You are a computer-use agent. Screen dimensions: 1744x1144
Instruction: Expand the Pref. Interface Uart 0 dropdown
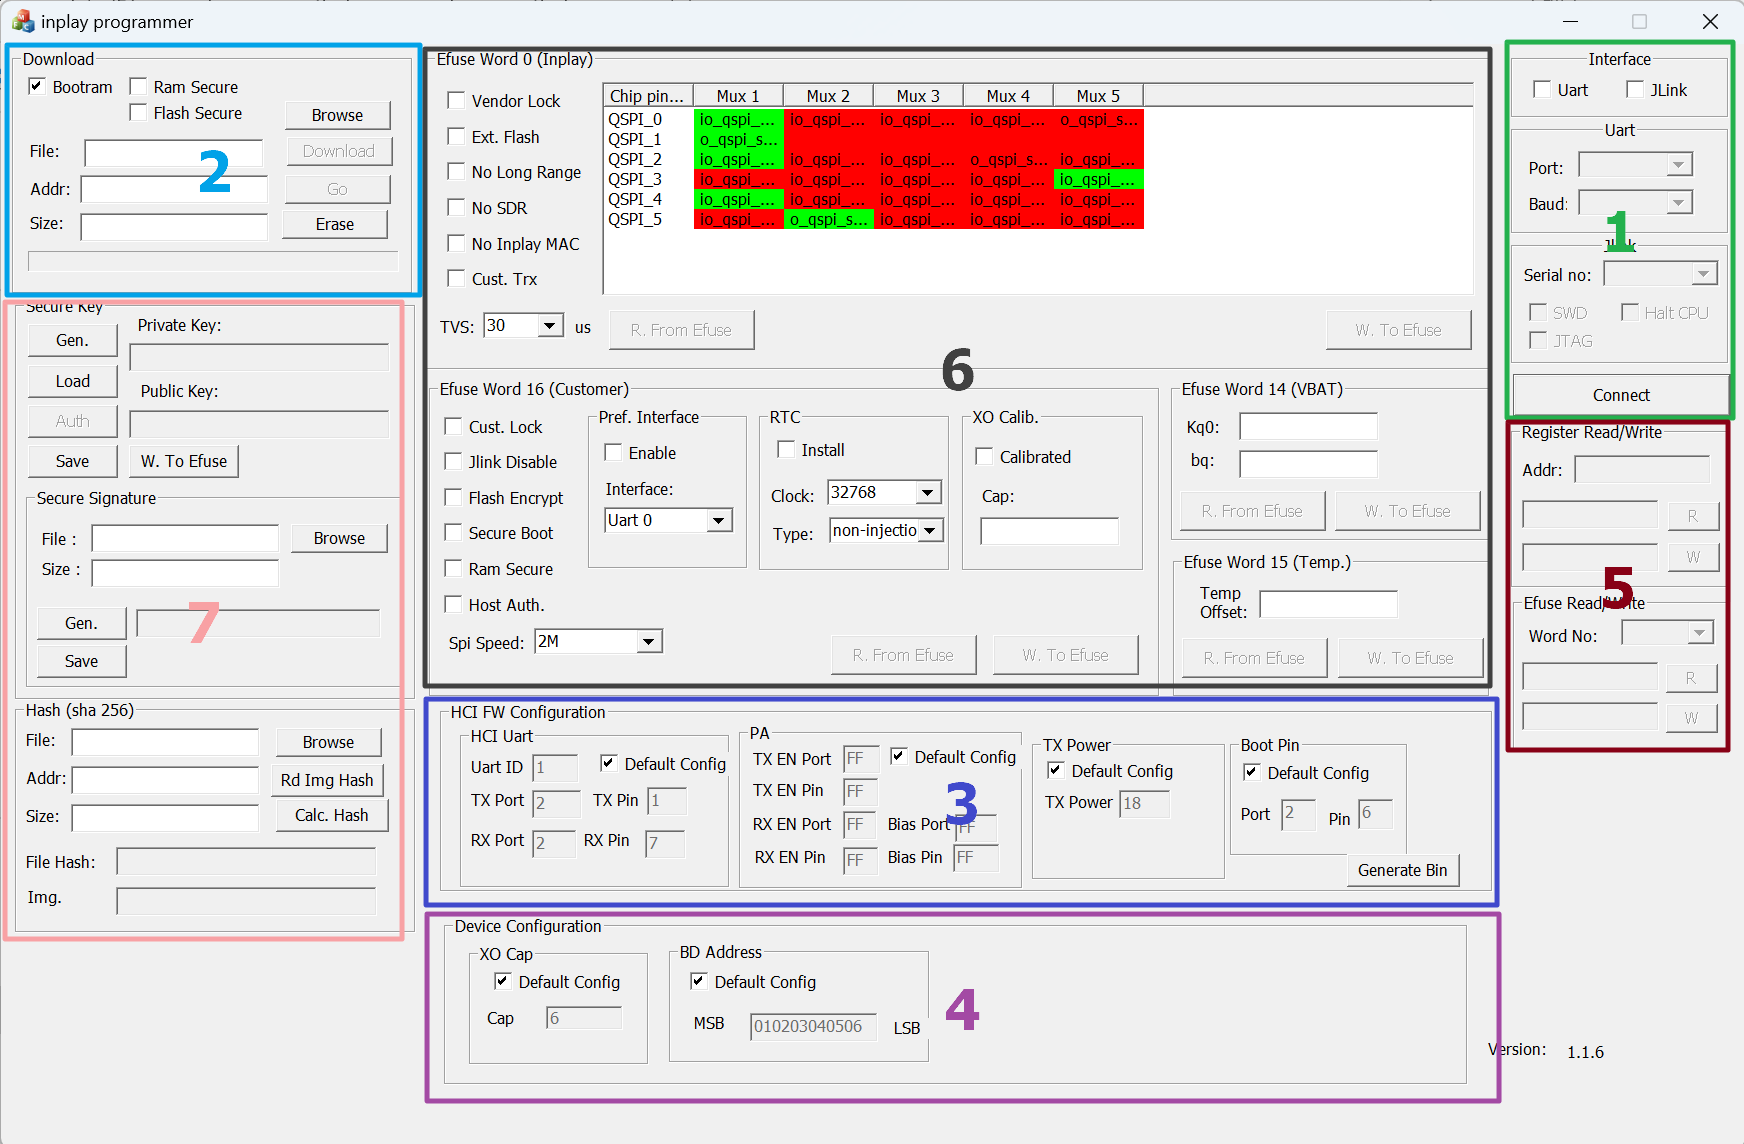[718, 520]
